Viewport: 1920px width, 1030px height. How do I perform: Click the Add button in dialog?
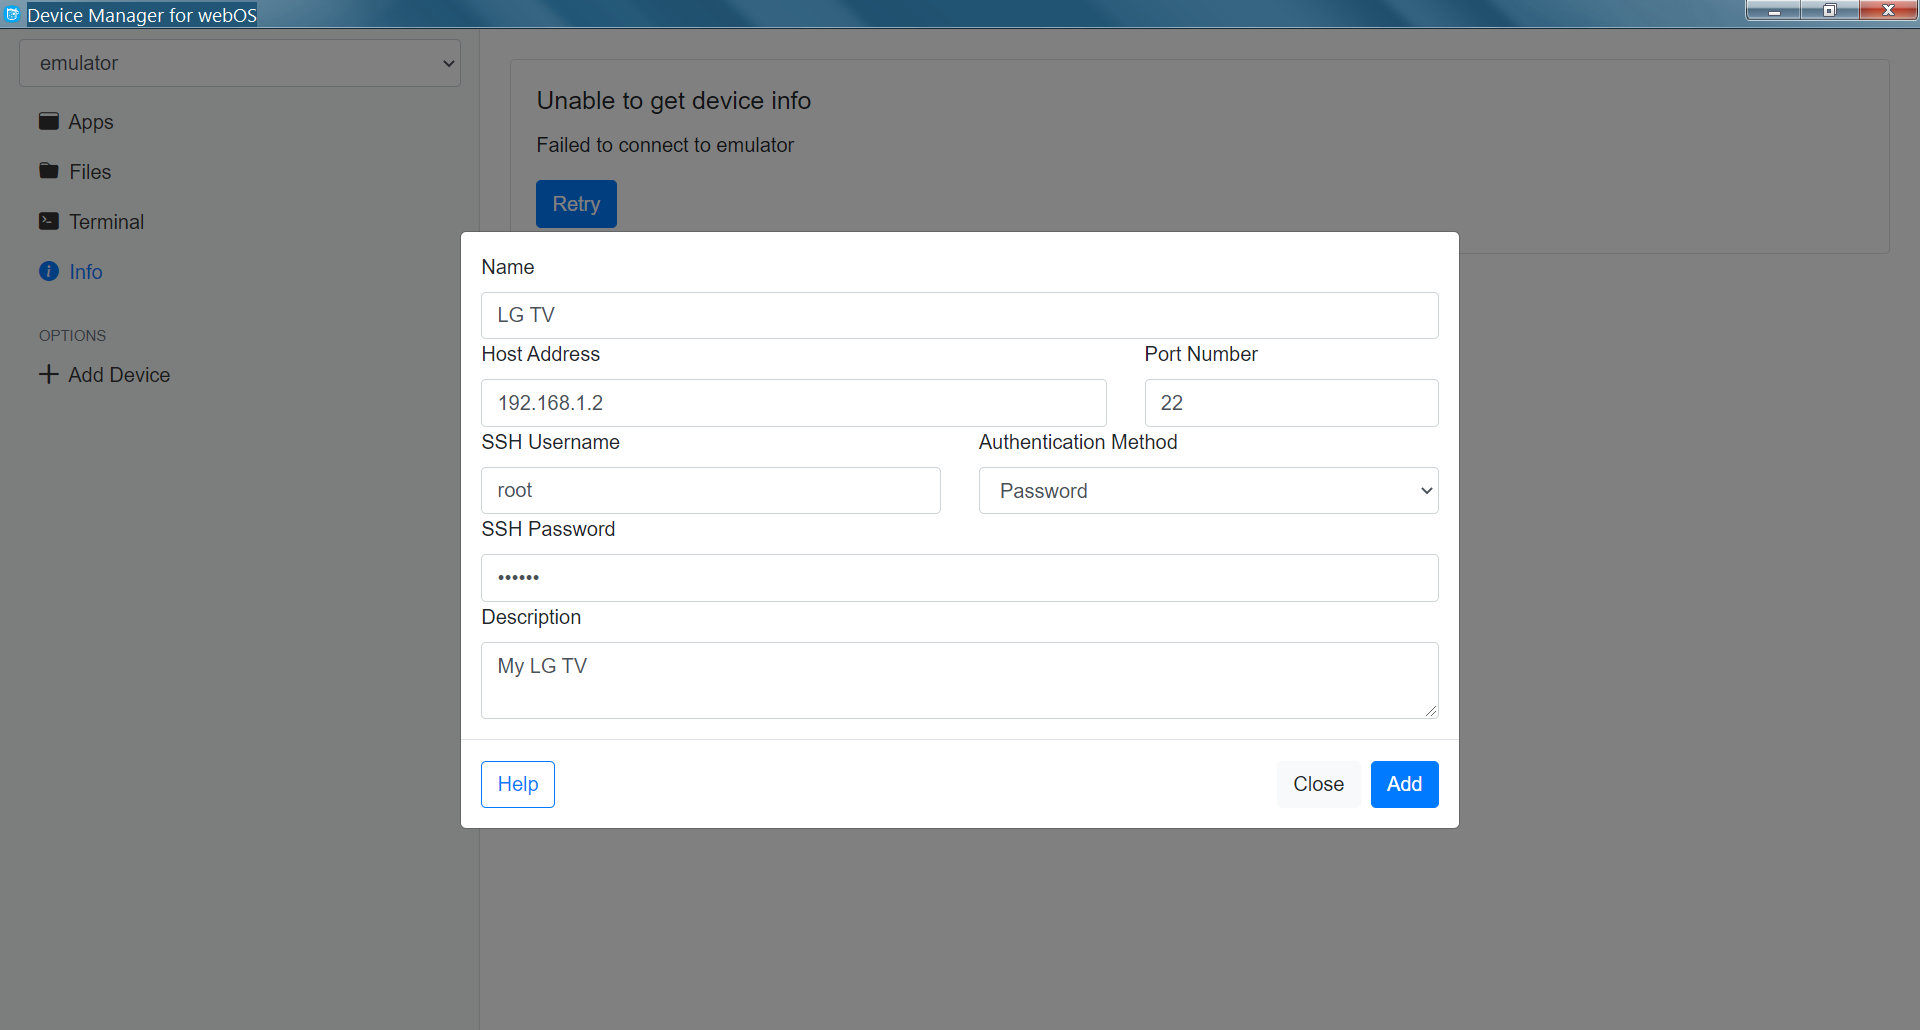click(1404, 784)
